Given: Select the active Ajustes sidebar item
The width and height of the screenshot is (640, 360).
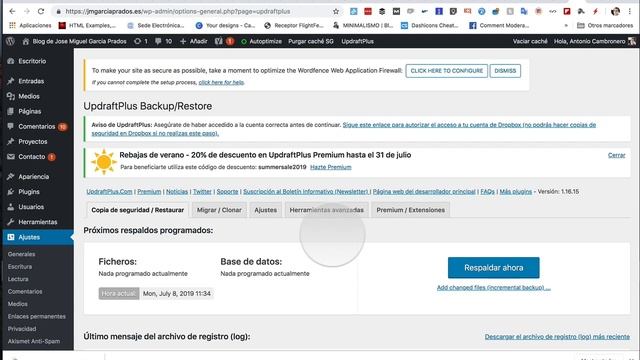Looking at the screenshot, I should pos(38,237).
